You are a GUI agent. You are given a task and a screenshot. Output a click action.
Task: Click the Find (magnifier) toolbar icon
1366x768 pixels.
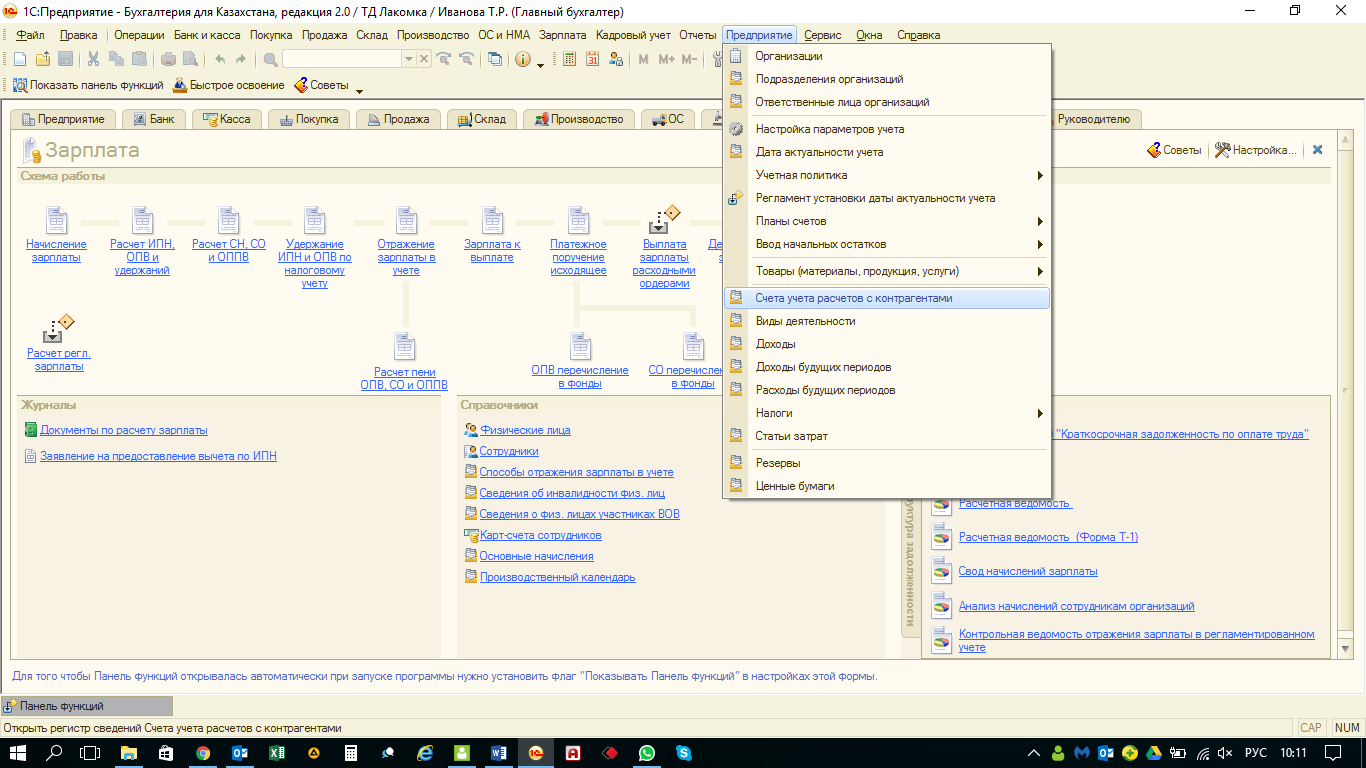tap(270, 59)
